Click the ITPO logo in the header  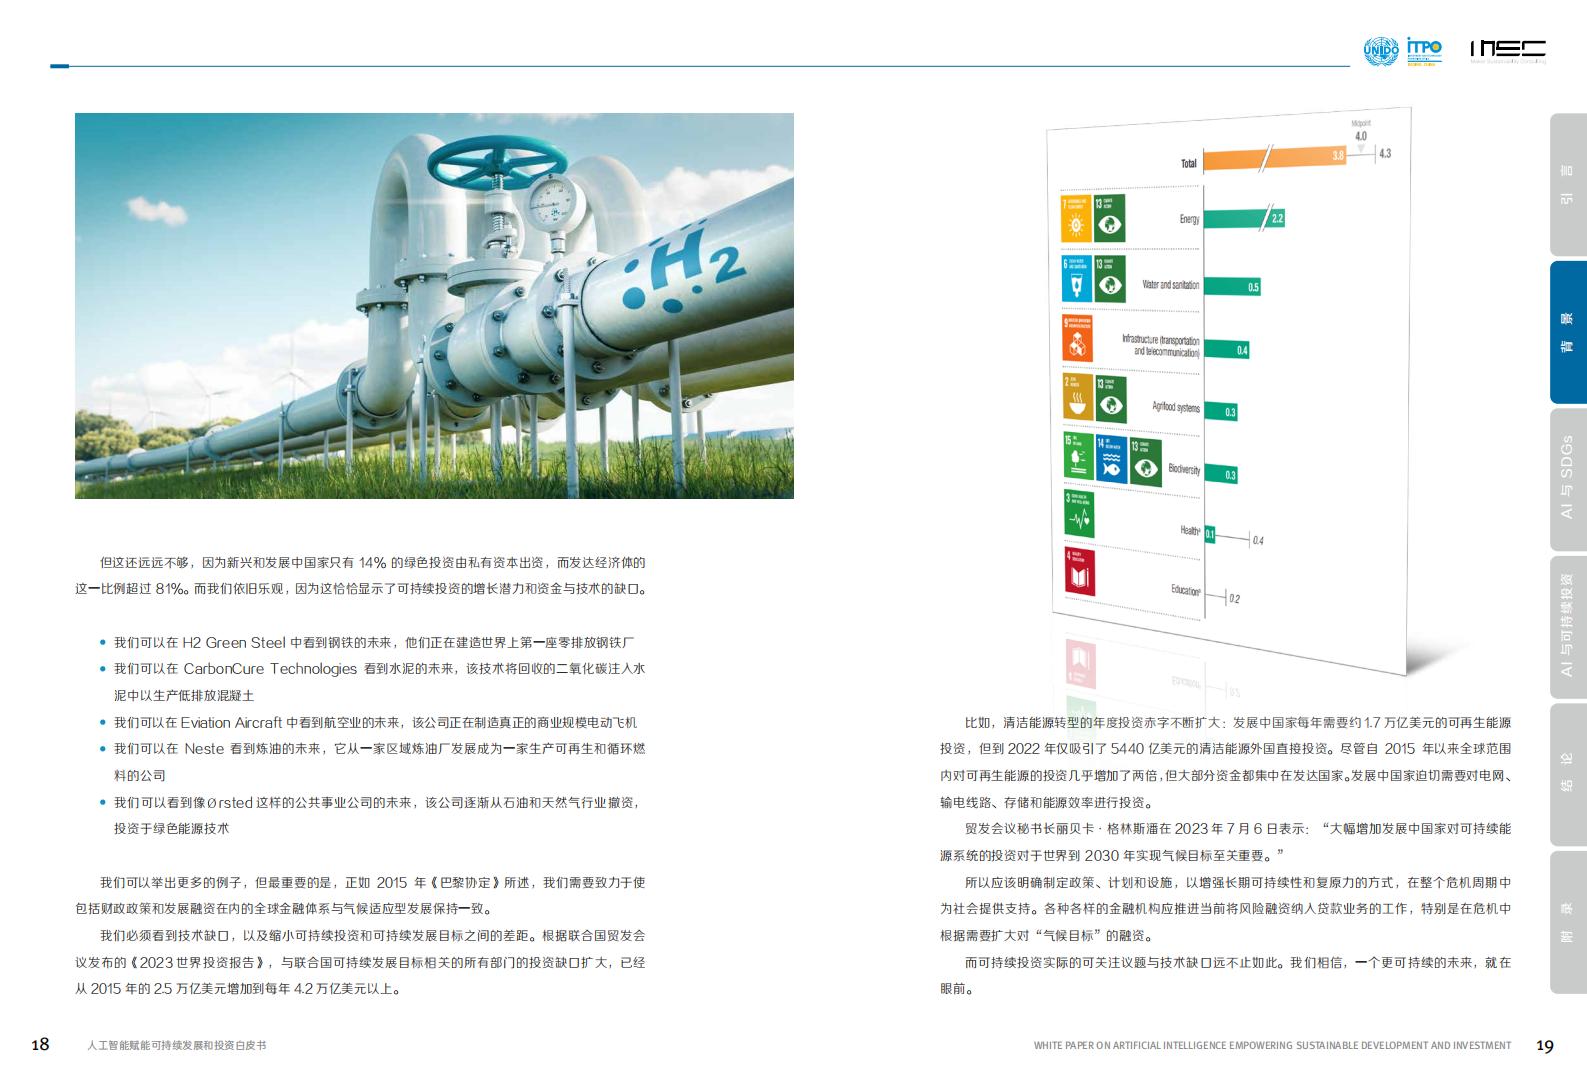pyautogui.click(x=1424, y=51)
